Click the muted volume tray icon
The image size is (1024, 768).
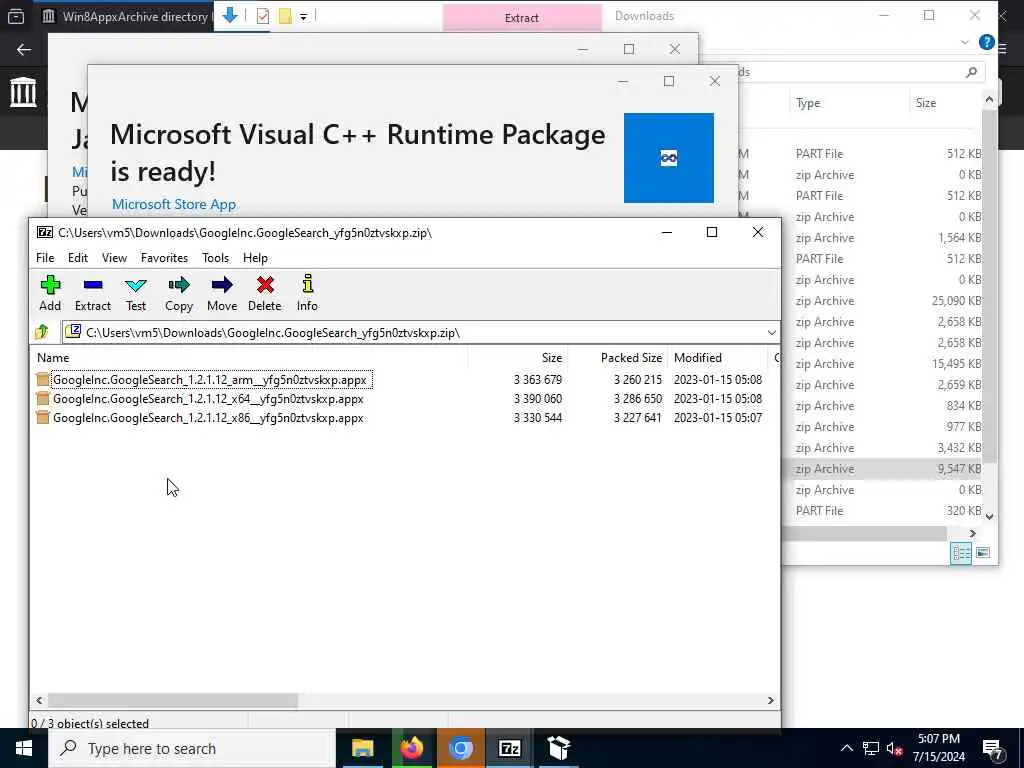[x=894, y=748]
